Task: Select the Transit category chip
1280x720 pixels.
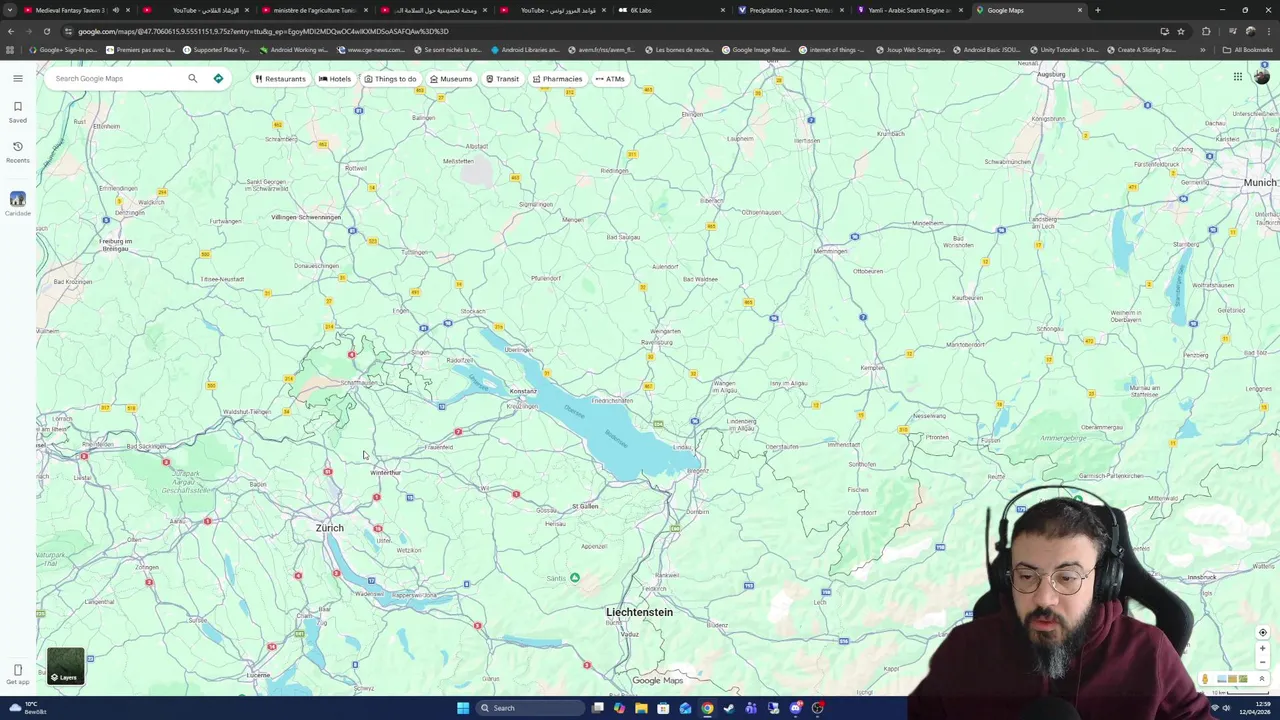Action: 503,79
